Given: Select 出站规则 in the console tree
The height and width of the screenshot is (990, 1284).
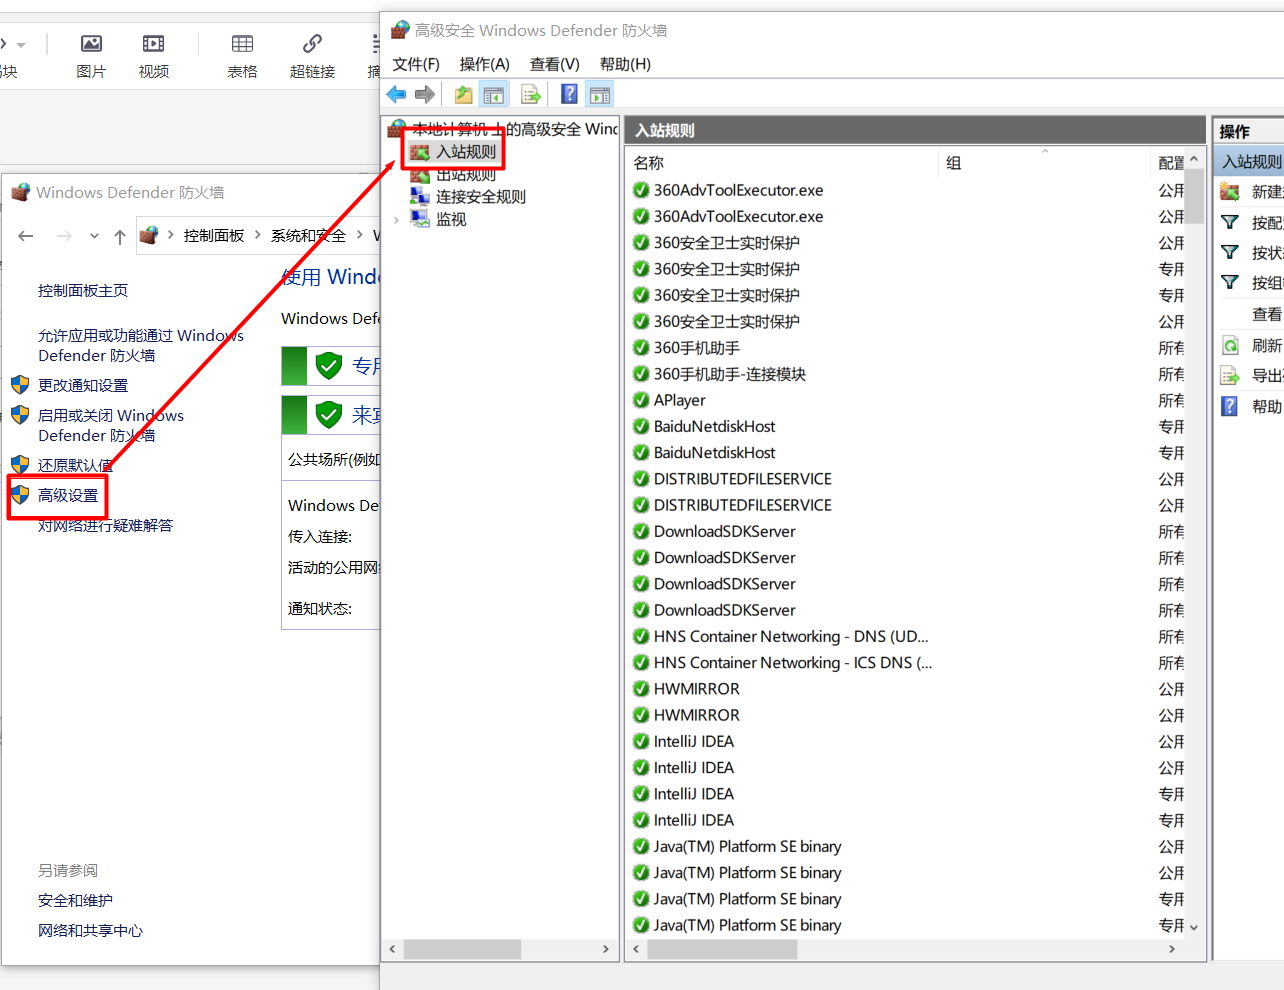Looking at the screenshot, I should tap(466, 176).
